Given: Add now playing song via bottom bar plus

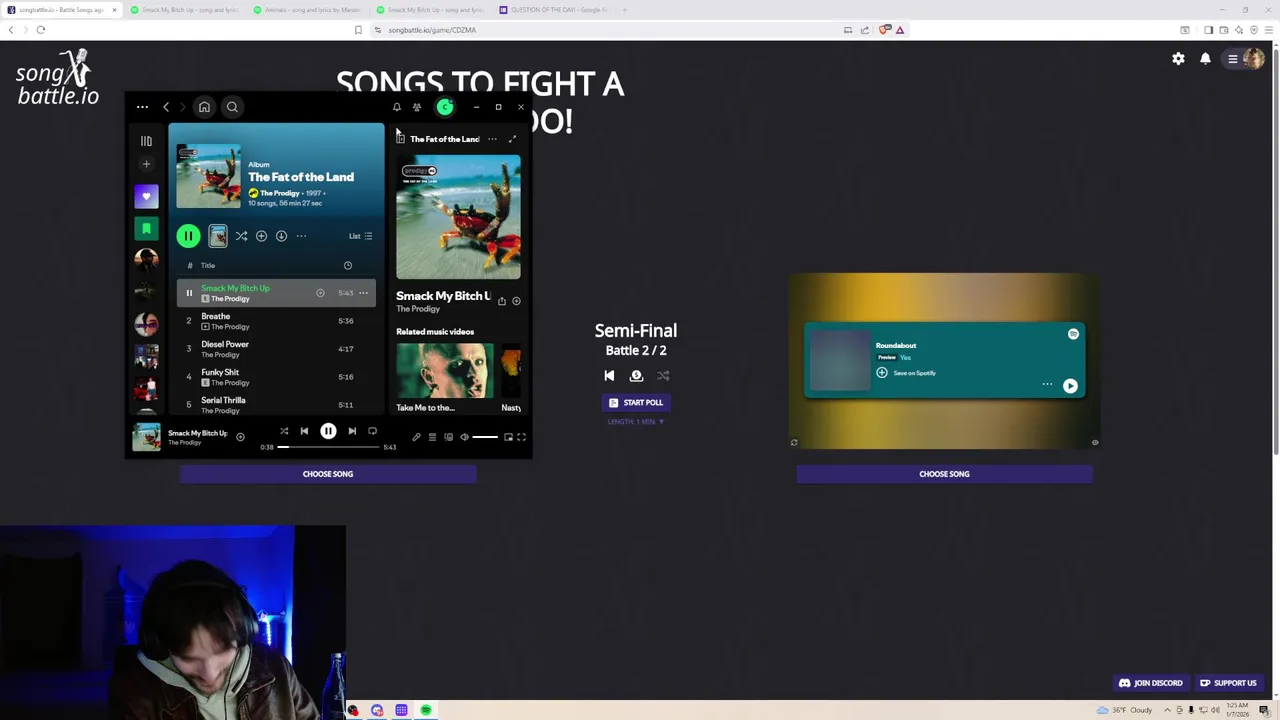Looking at the screenshot, I should 240,437.
